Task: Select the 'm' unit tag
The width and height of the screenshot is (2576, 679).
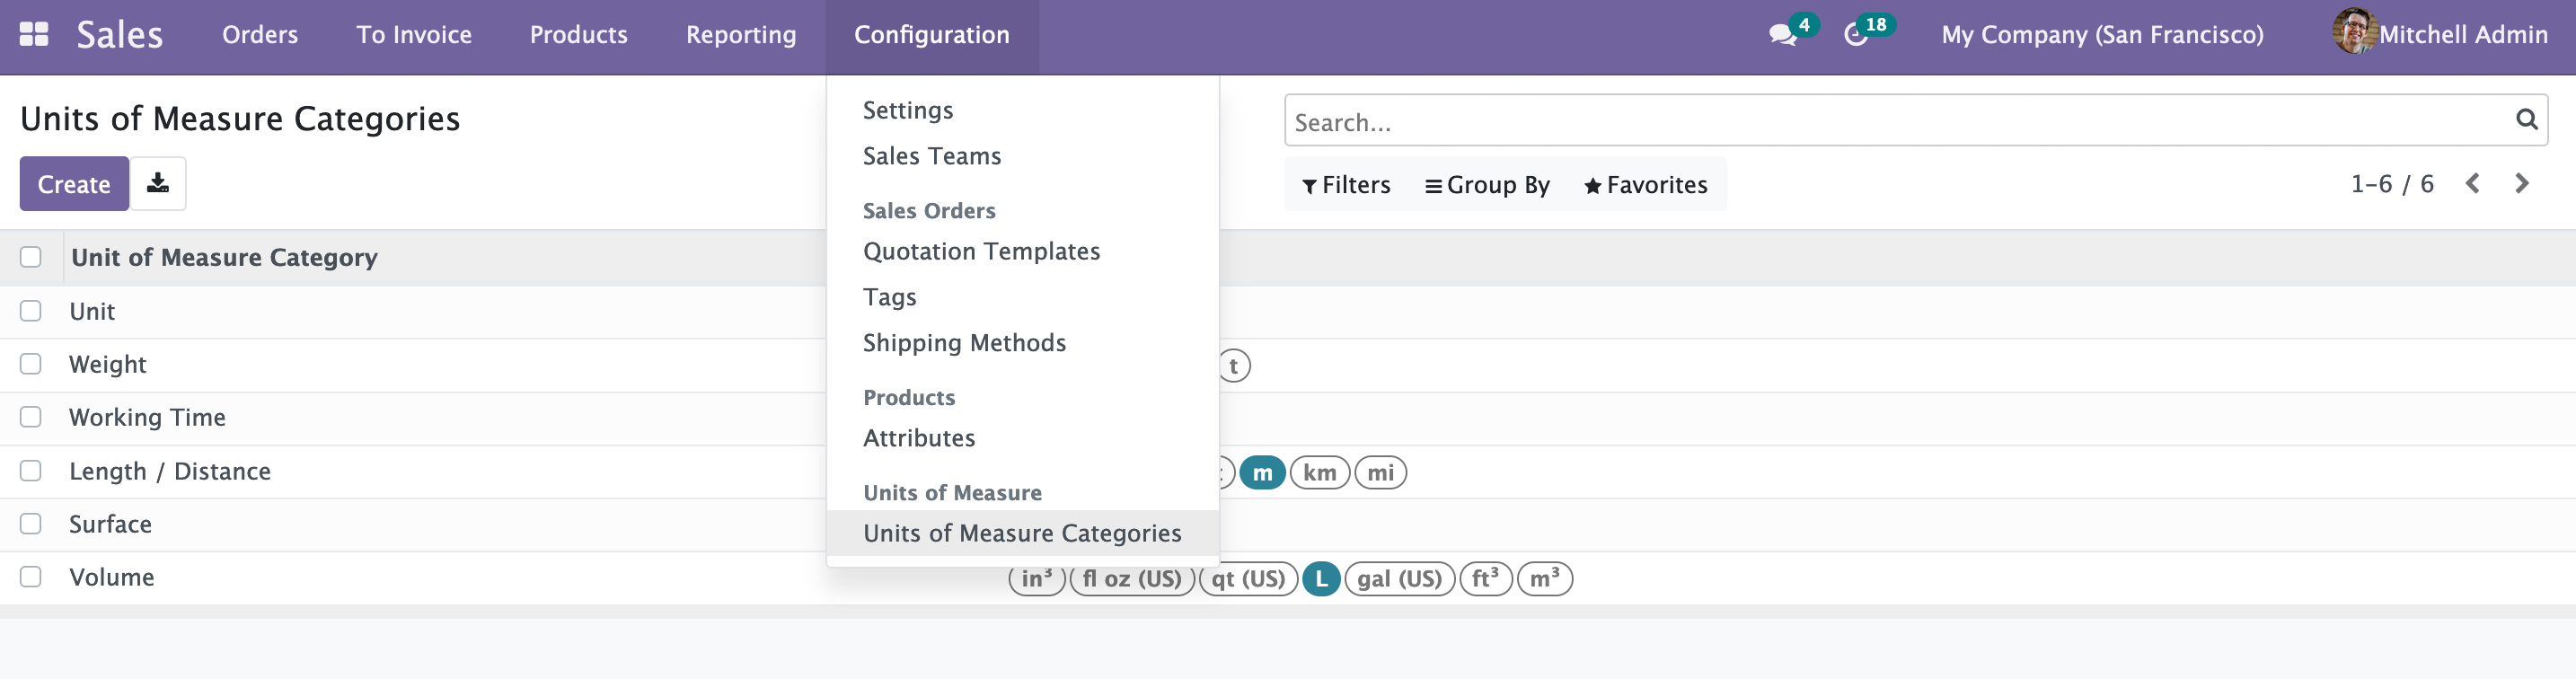Action: click(1262, 472)
